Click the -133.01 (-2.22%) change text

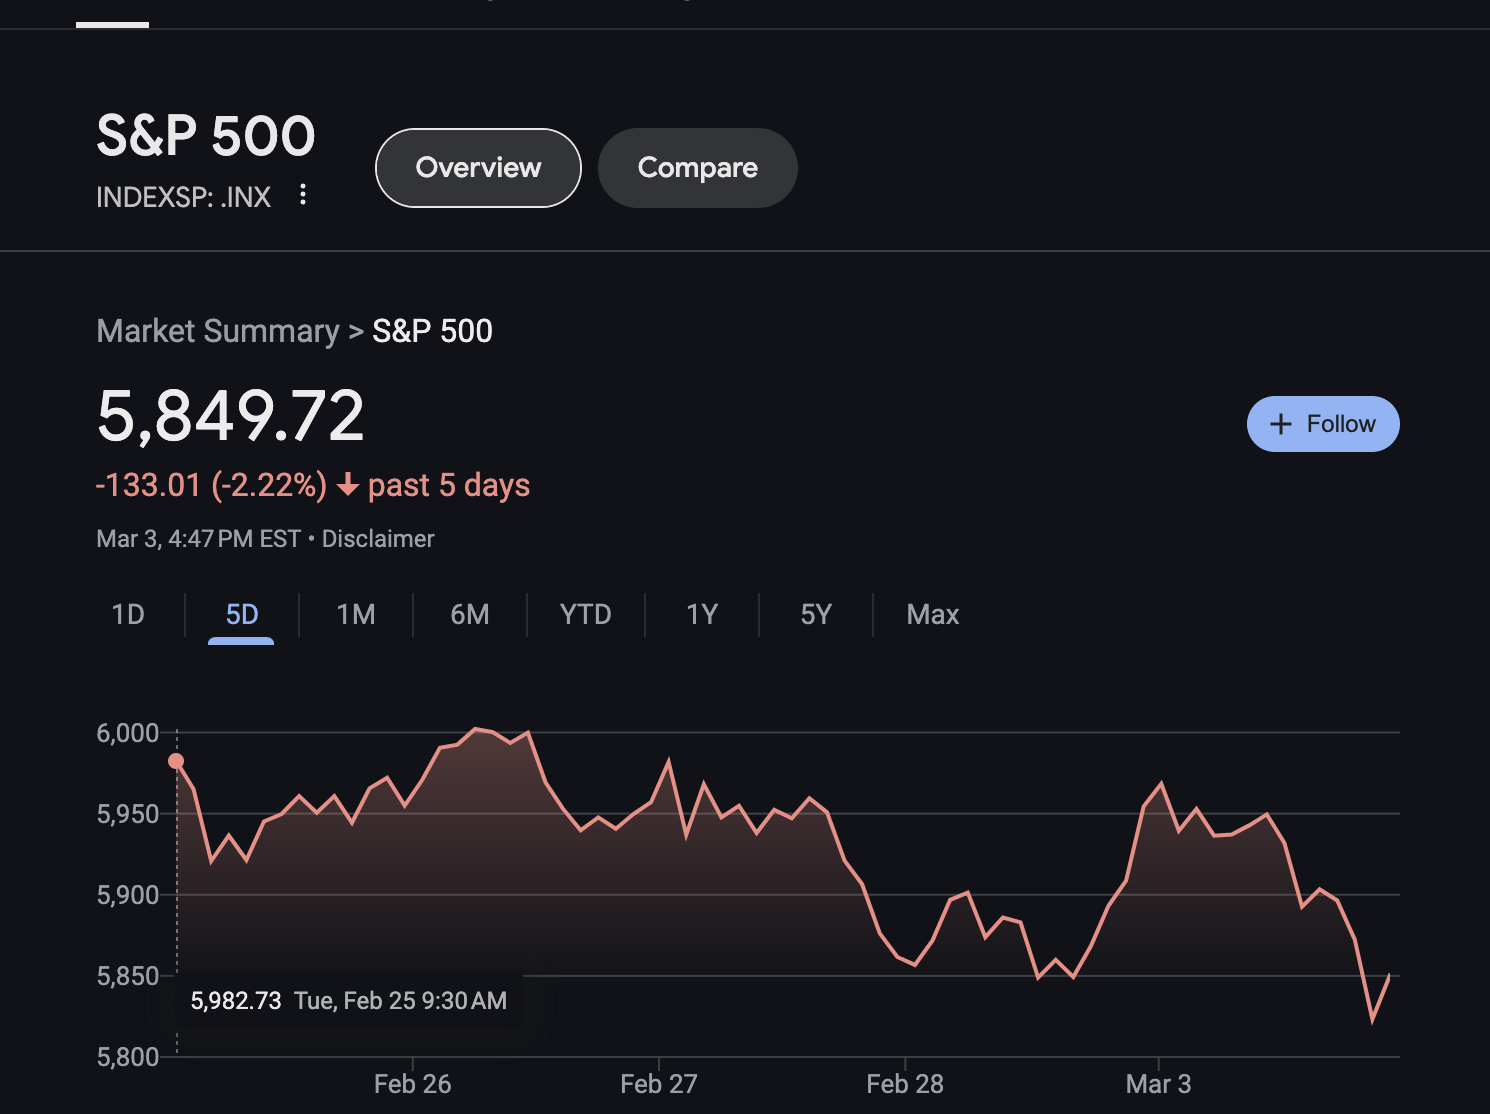tap(211, 485)
